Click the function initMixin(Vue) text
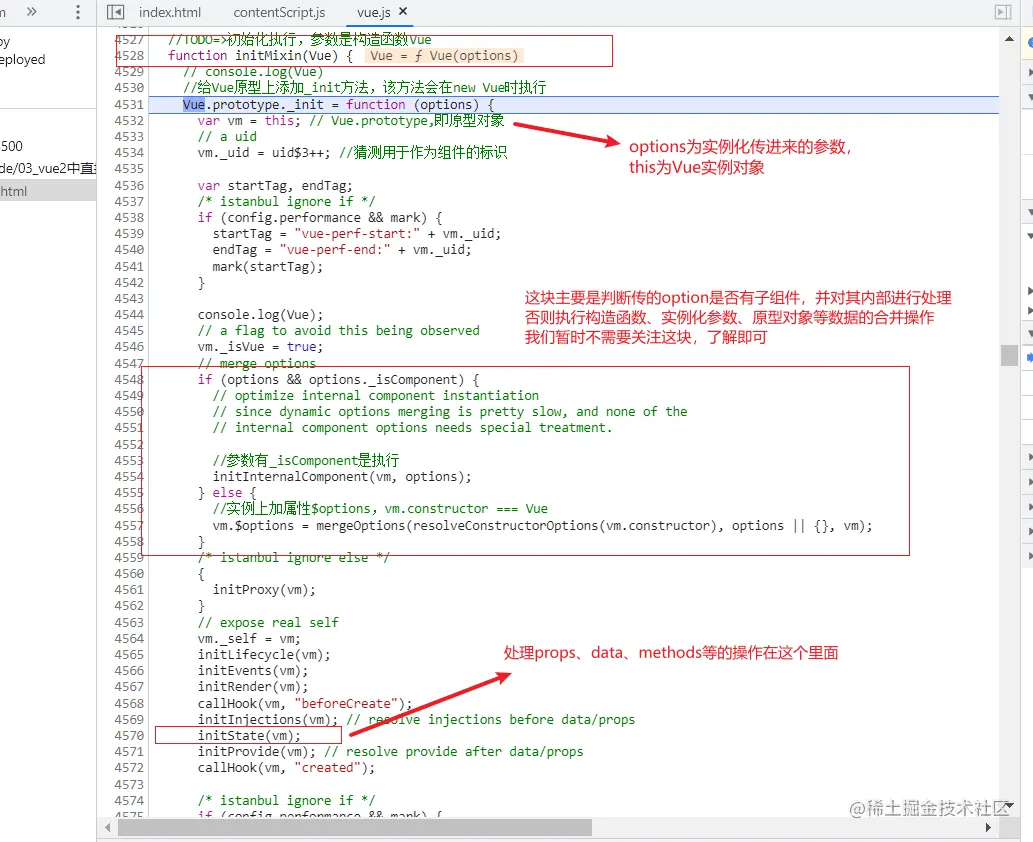This screenshot has width=1033, height=842. (x=253, y=55)
